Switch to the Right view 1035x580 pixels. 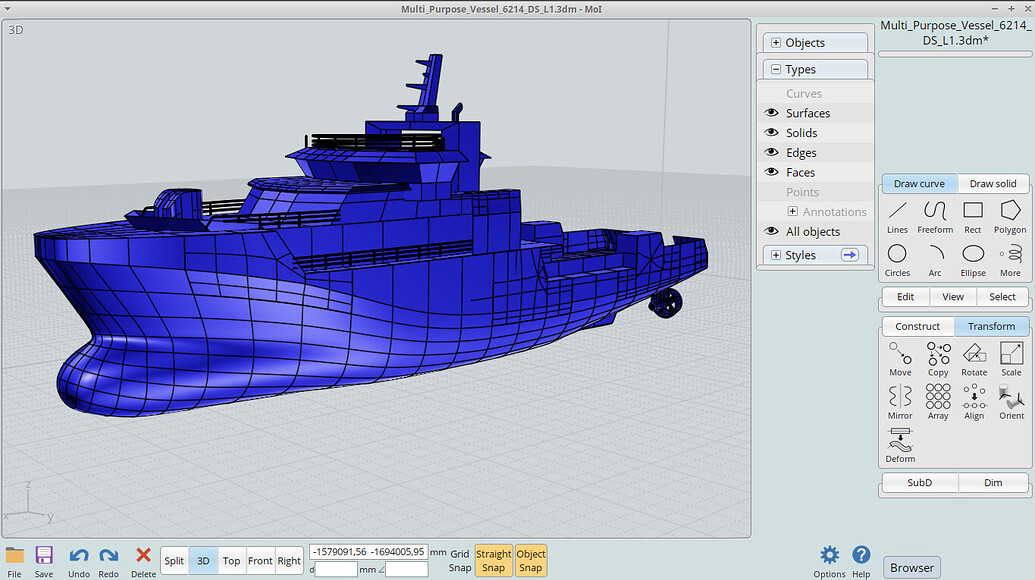[x=289, y=561]
